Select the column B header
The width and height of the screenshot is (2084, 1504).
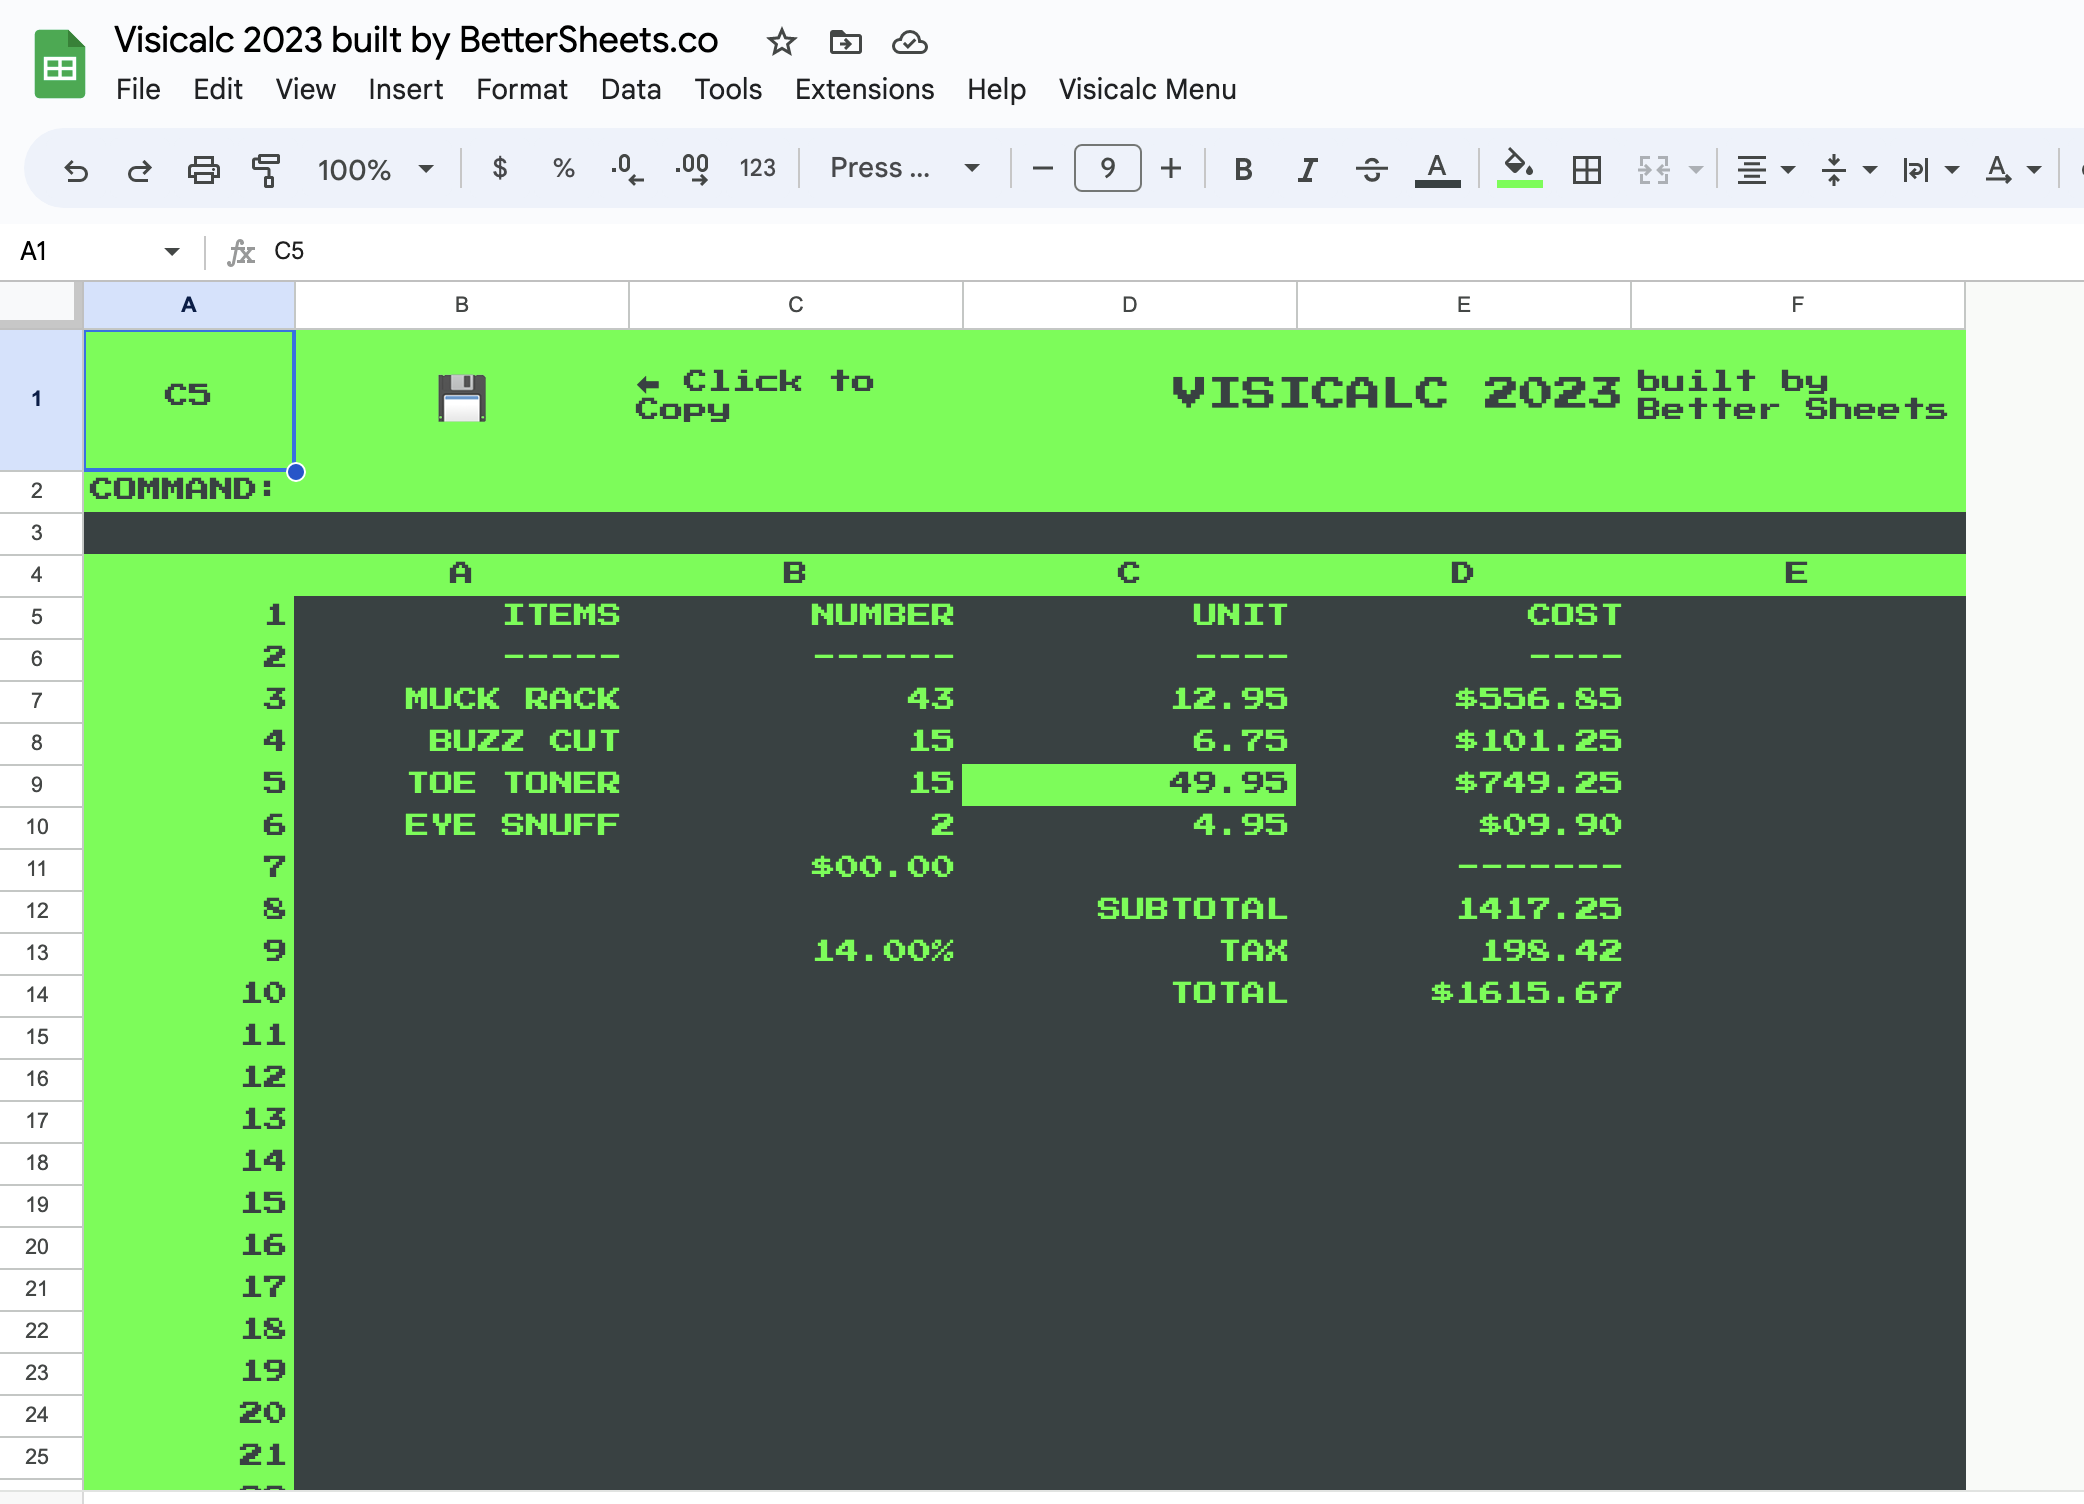coord(462,305)
